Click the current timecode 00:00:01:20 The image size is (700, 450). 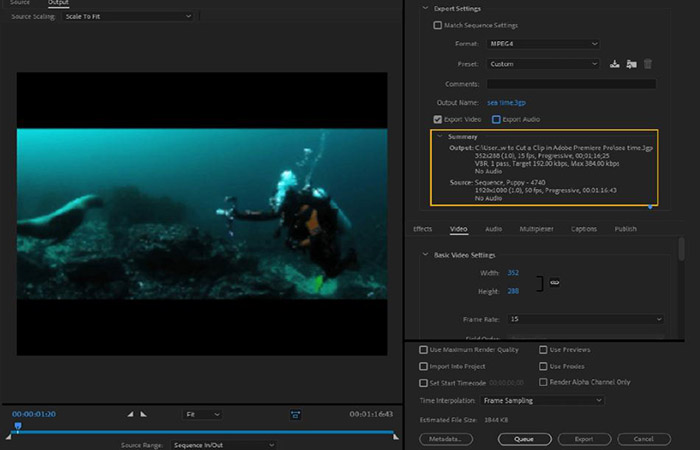[x=34, y=414]
